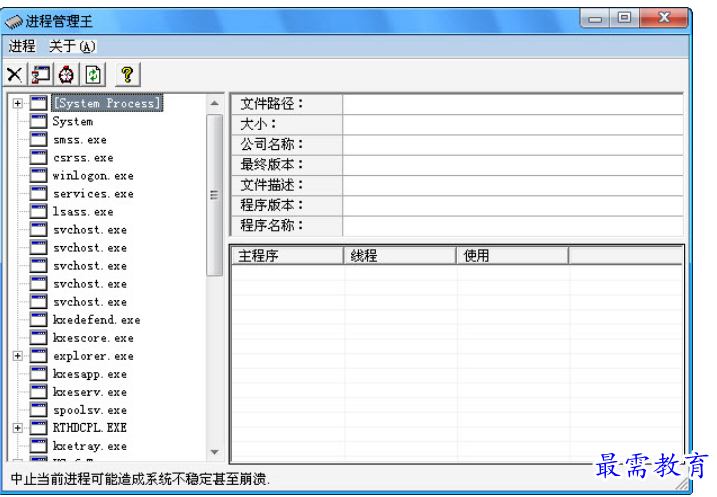Select the [System Process] entry
Screen dimensions: 717x497
(x=107, y=103)
